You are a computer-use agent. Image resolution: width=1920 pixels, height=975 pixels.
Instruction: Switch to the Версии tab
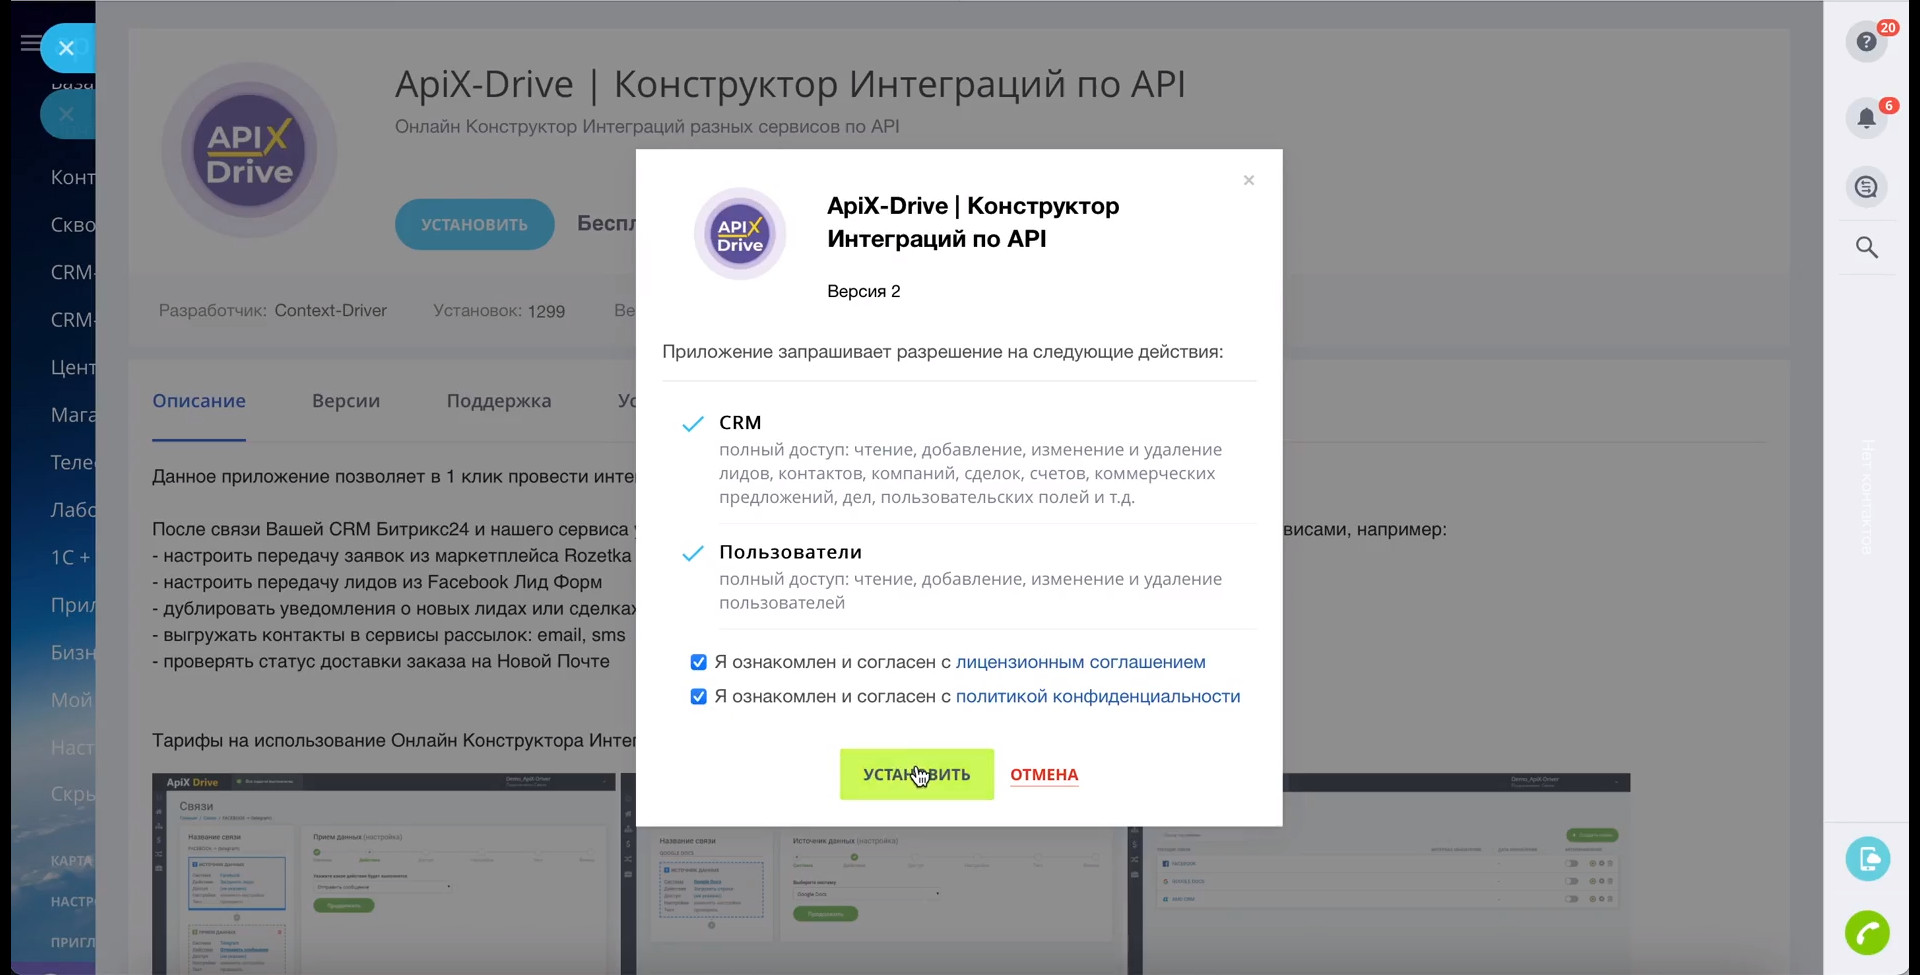tap(346, 401)
